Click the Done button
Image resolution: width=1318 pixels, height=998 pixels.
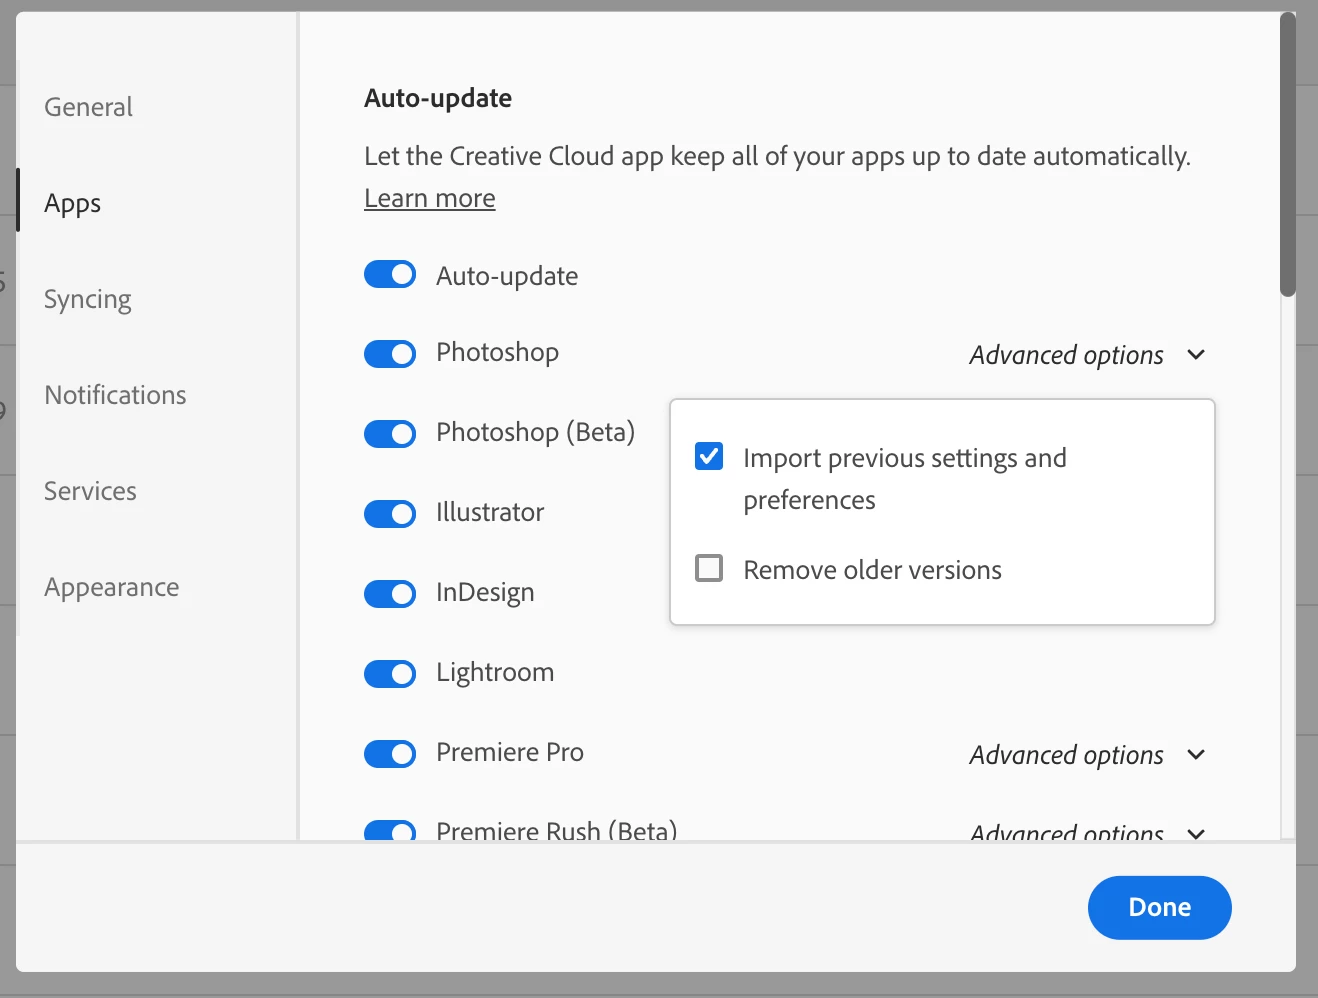1160,907
